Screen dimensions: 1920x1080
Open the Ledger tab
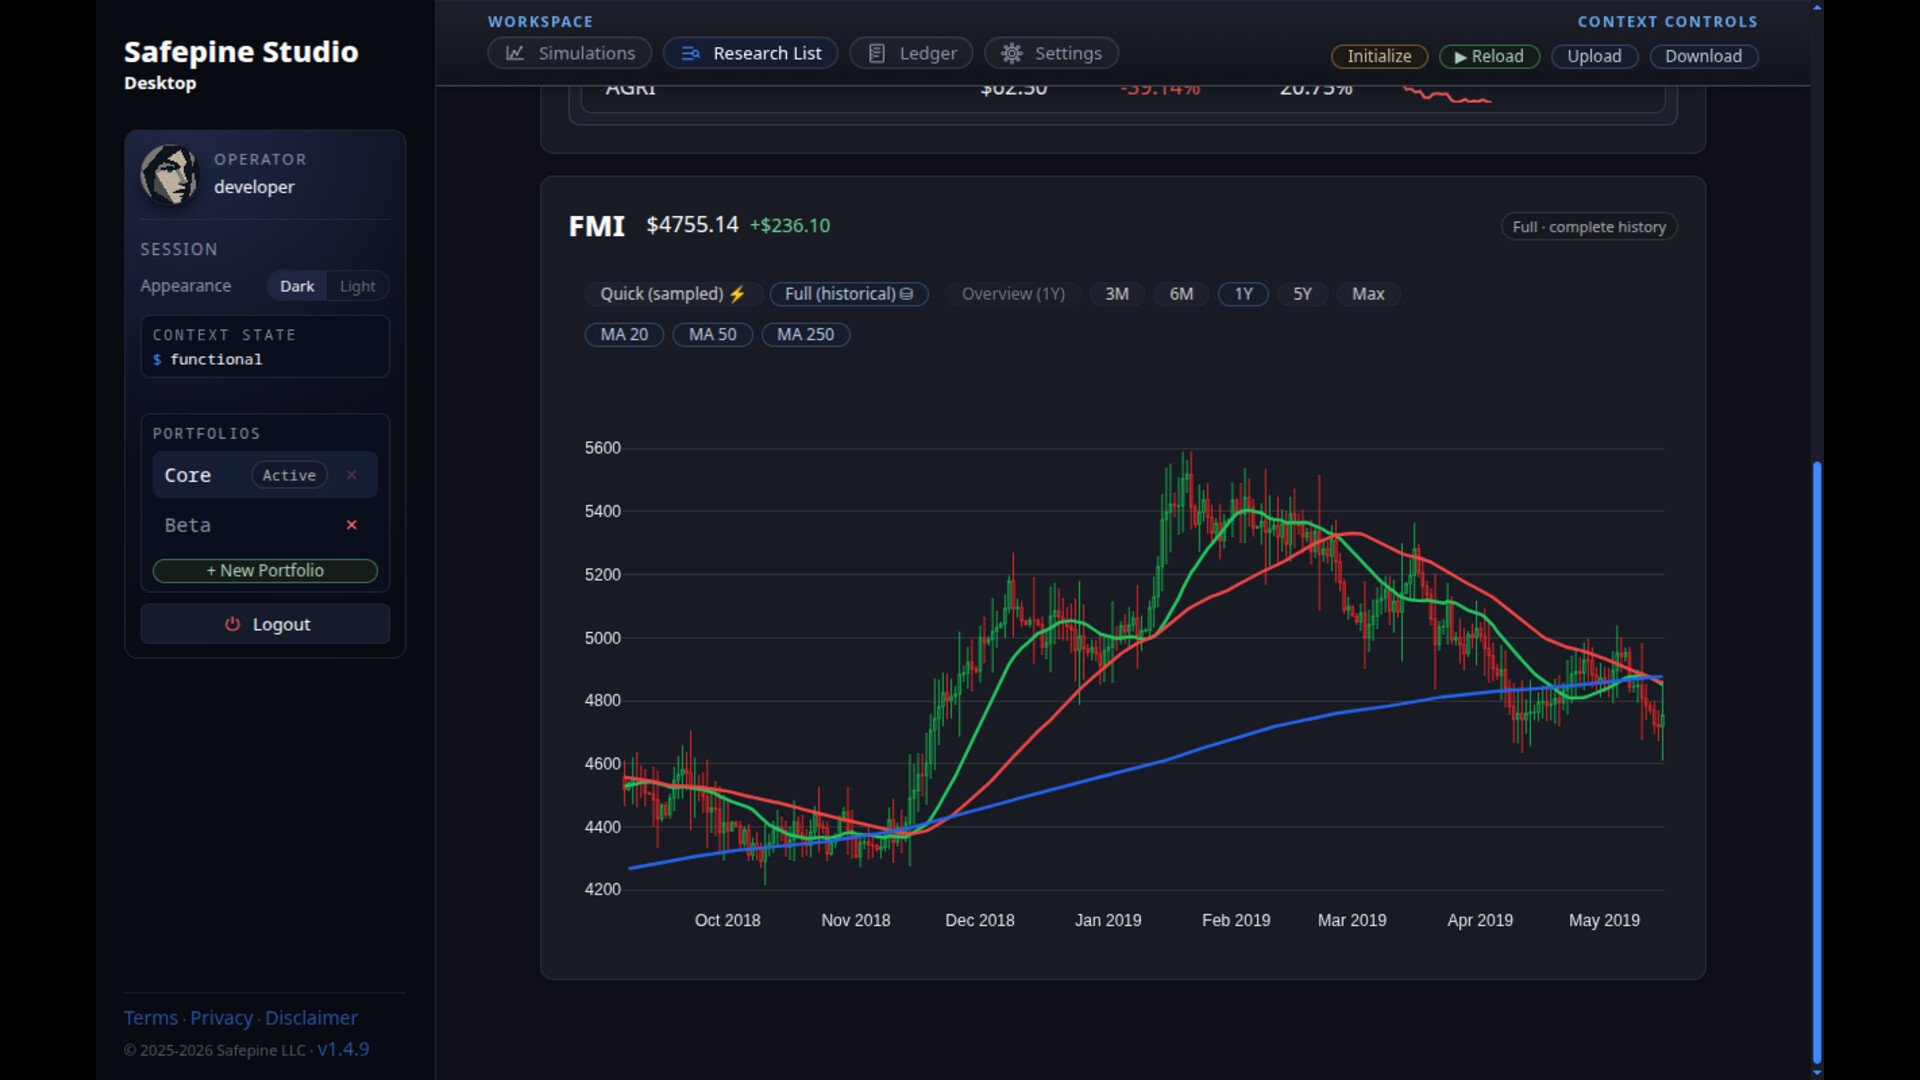(911, 54)
